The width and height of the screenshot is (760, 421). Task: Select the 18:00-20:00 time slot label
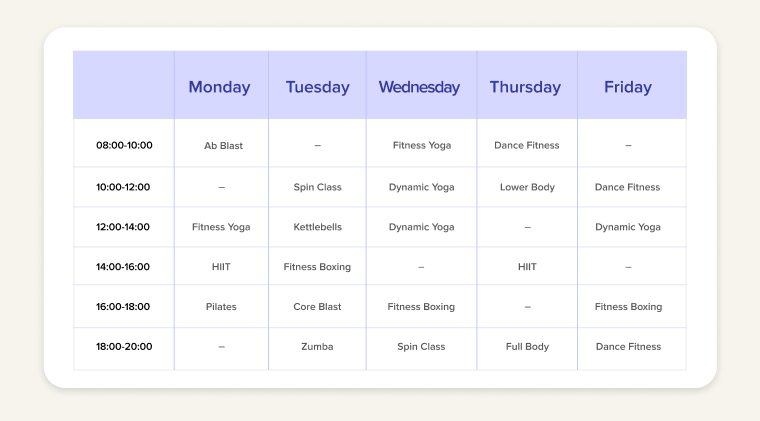(x=124, y=347)
